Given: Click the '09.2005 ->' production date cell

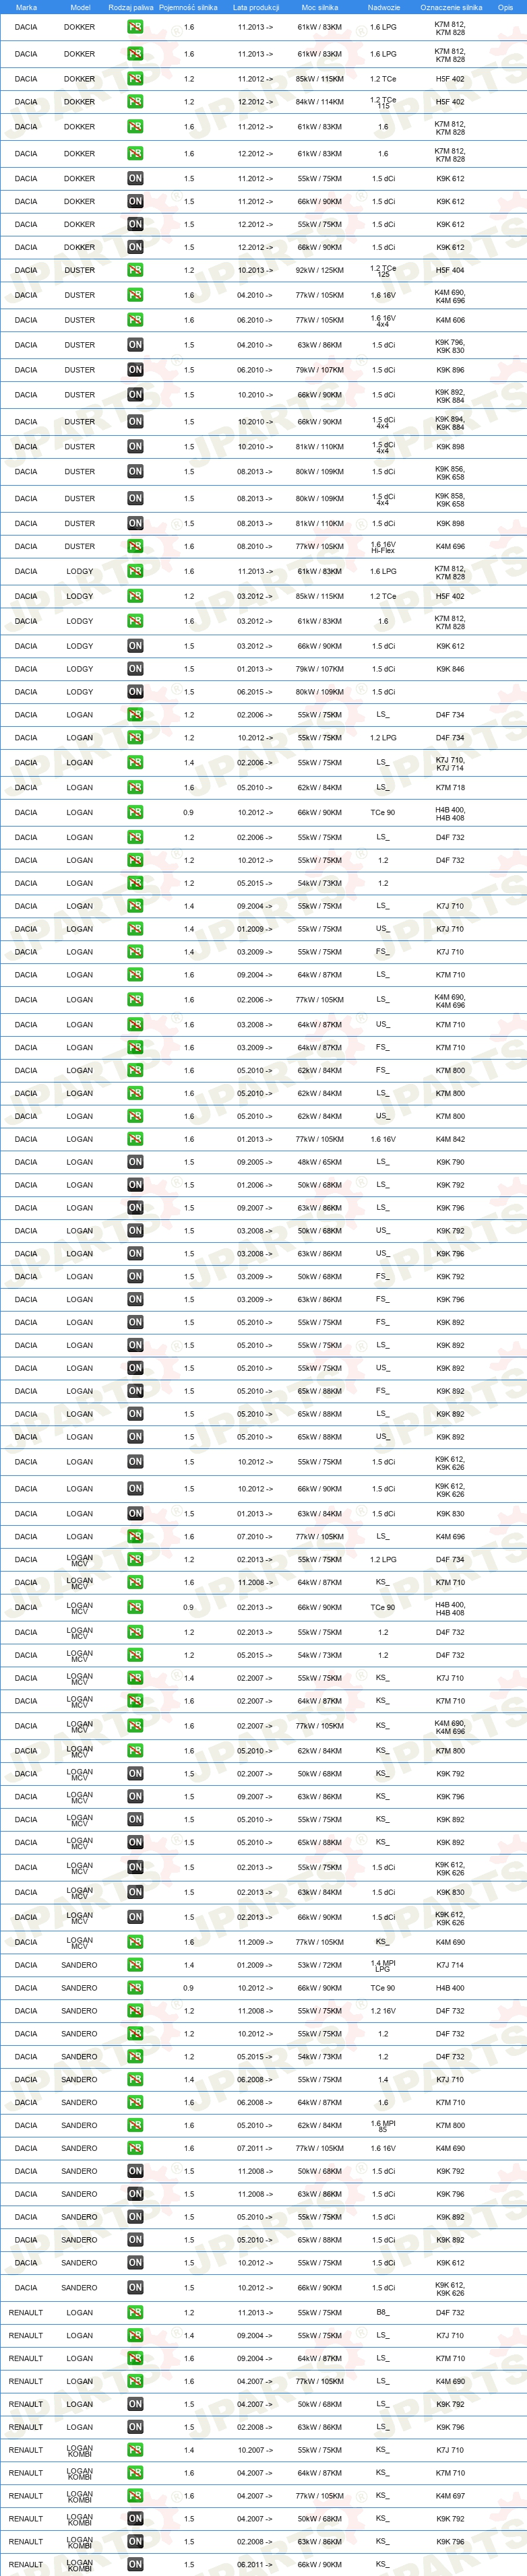Looking at the screenshot, I should (255, 1162).
